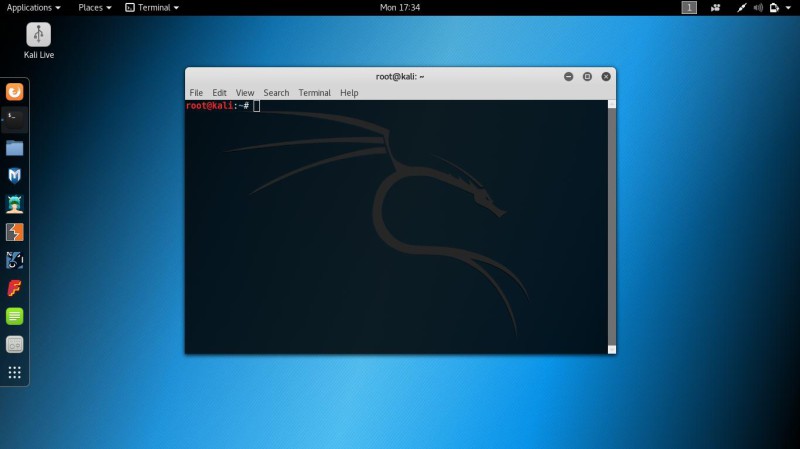This screenshot has height=449, width=800.
Task: Open the Kali Live desktop icon
Action: pyautogui.click(x=39, y=41)
